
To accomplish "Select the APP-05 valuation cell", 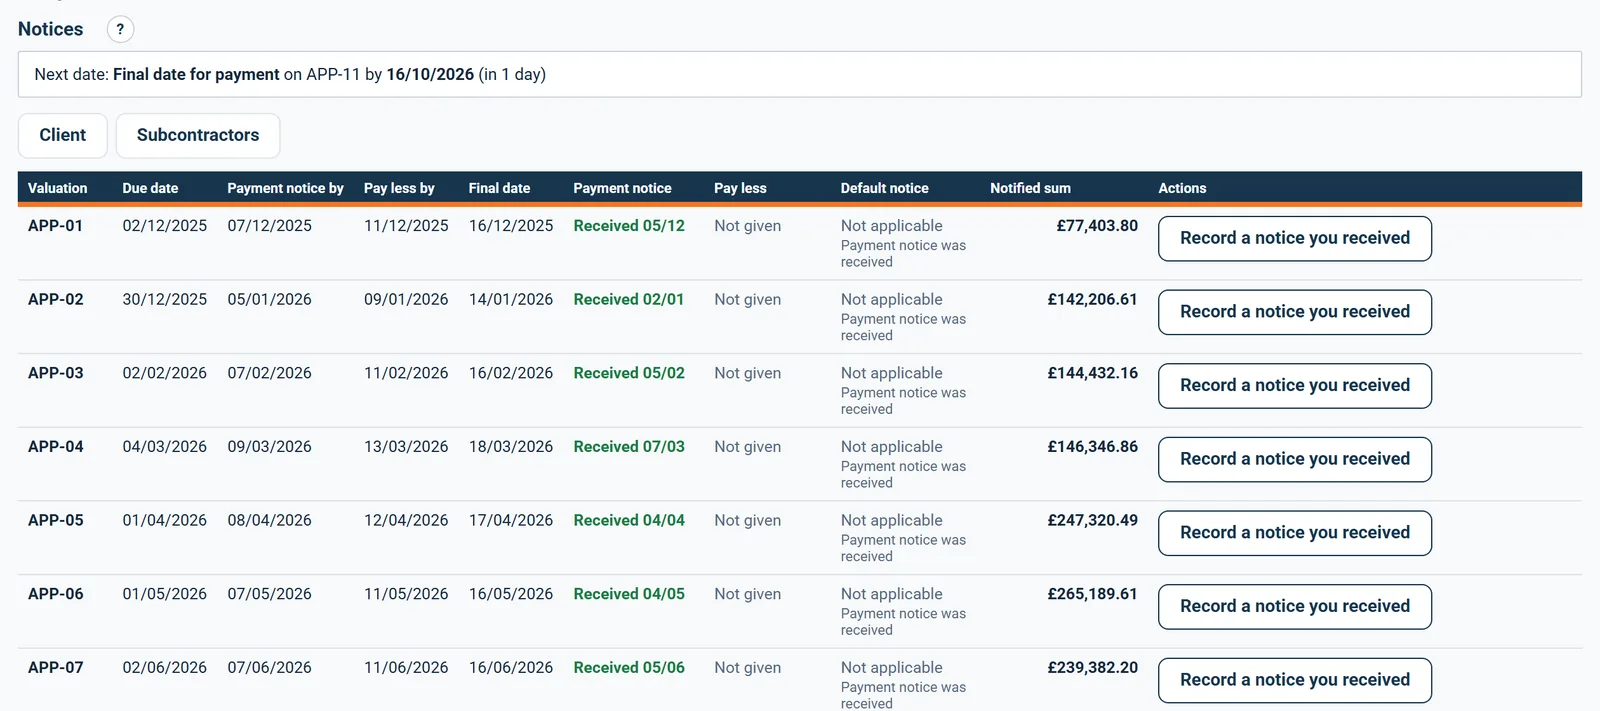I will (56, 521).
